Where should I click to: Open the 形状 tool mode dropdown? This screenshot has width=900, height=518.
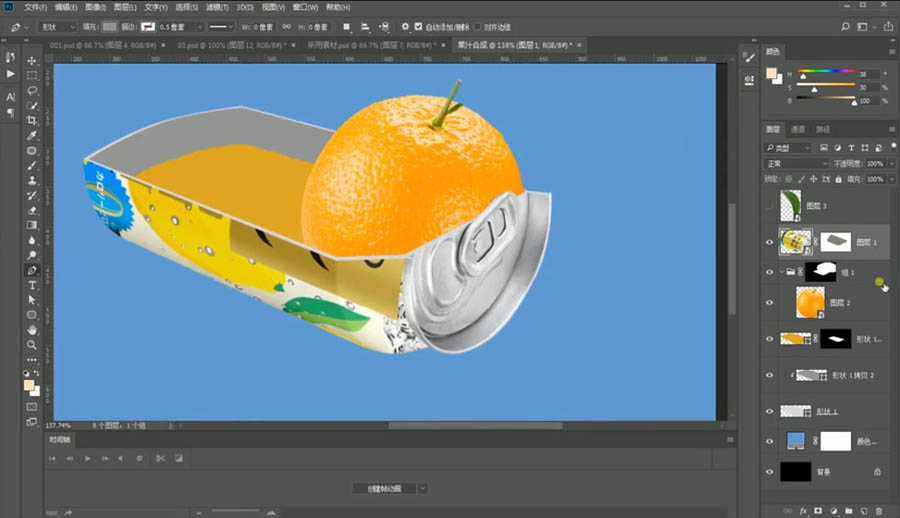[60, 26]
